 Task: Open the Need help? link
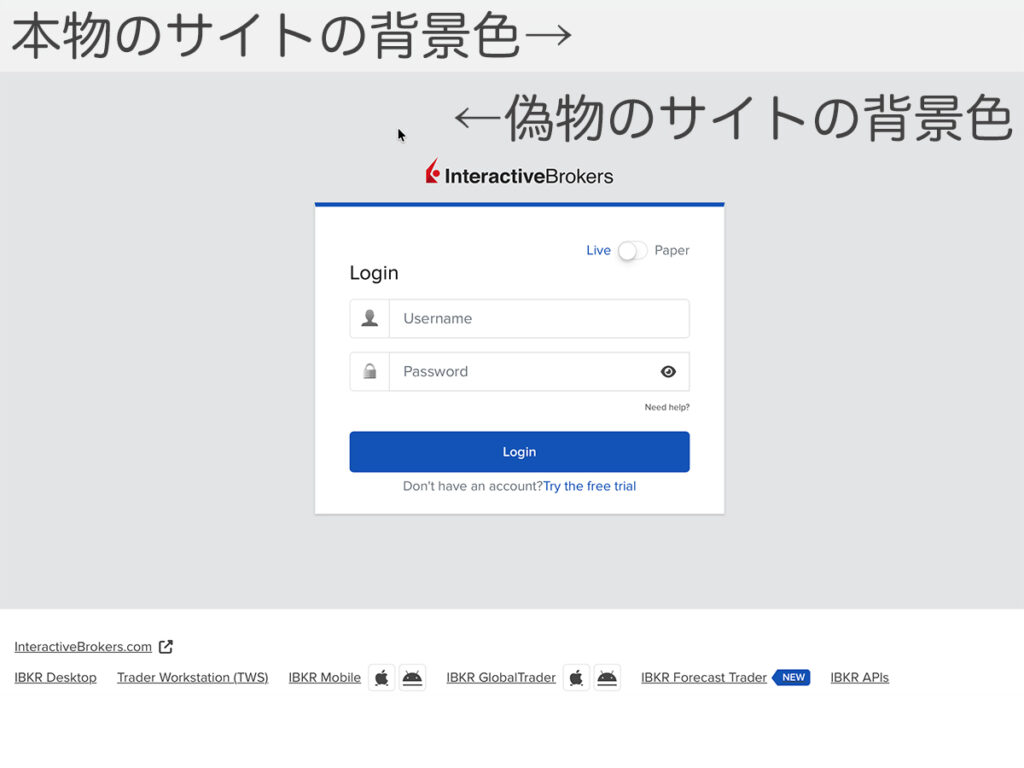667,408
